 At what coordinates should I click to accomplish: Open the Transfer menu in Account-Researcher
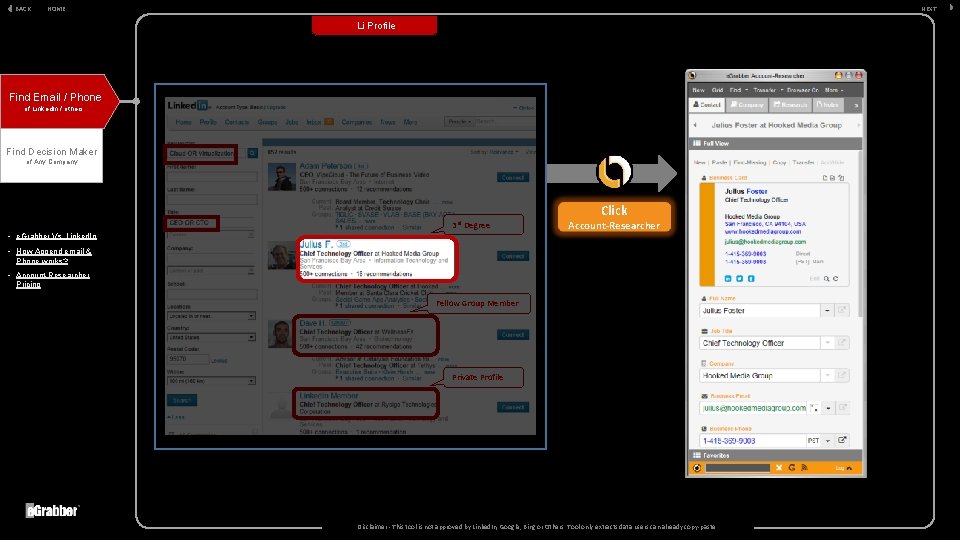tap(767, 90)
